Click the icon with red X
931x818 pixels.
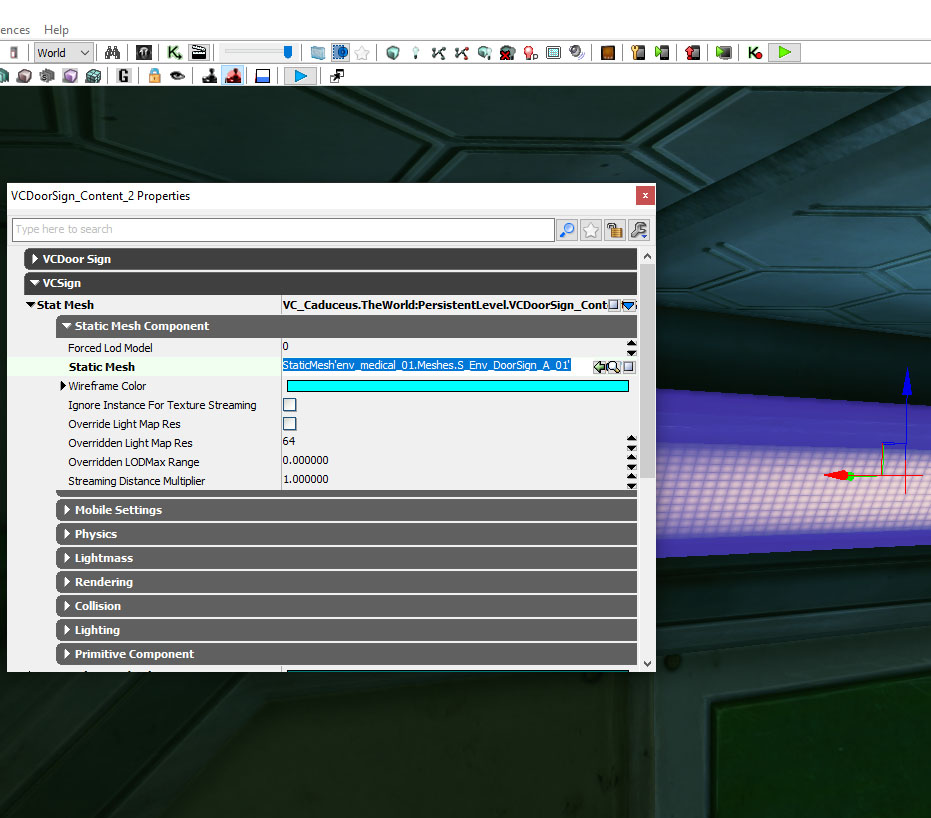pos(507,53)
